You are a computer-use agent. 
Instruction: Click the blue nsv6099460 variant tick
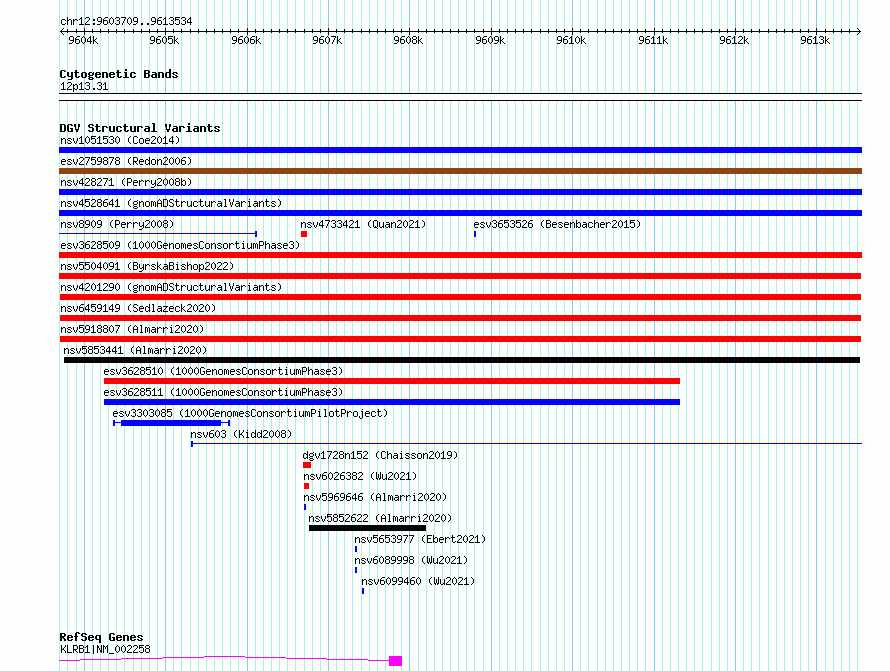363,591
